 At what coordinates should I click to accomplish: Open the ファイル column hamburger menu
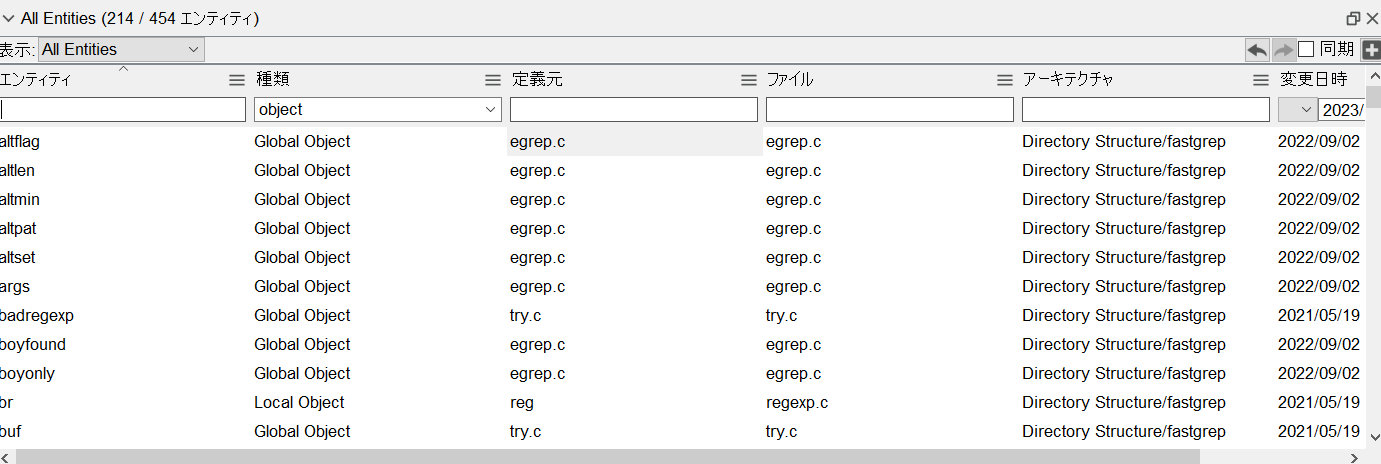coord(1005,80)
